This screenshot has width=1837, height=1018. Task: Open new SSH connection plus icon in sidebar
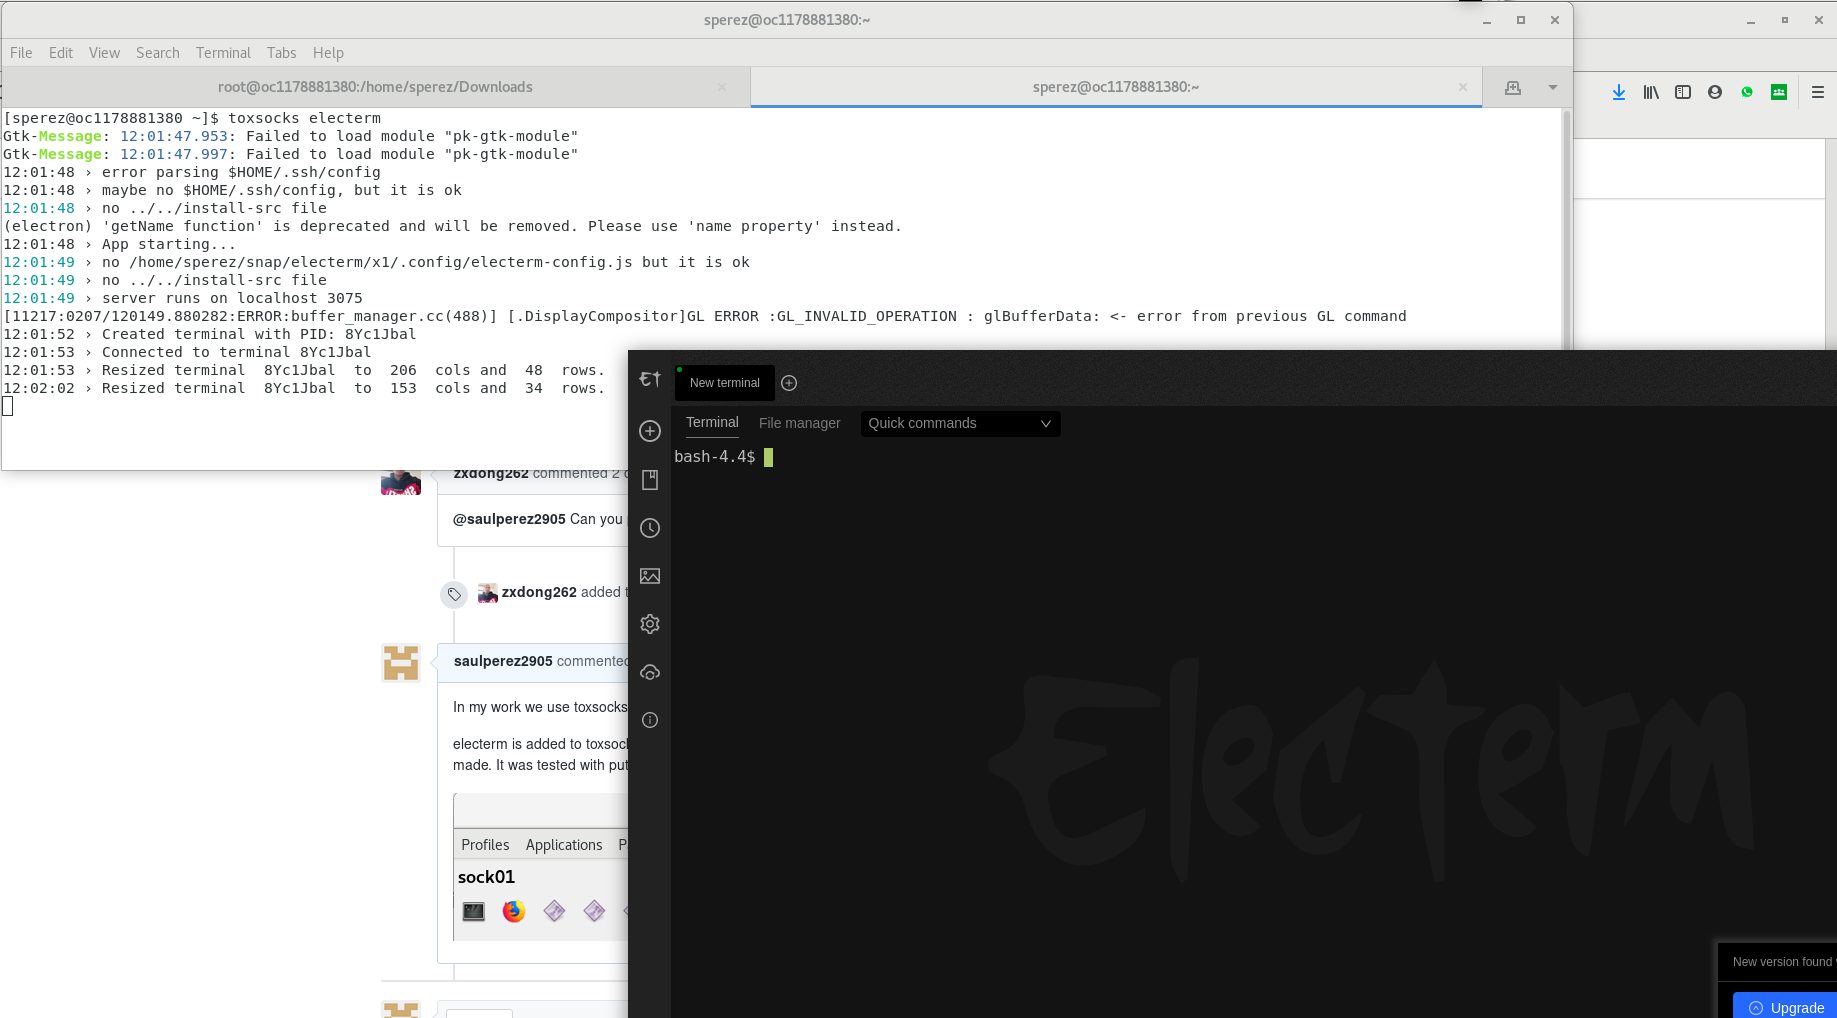650,431
